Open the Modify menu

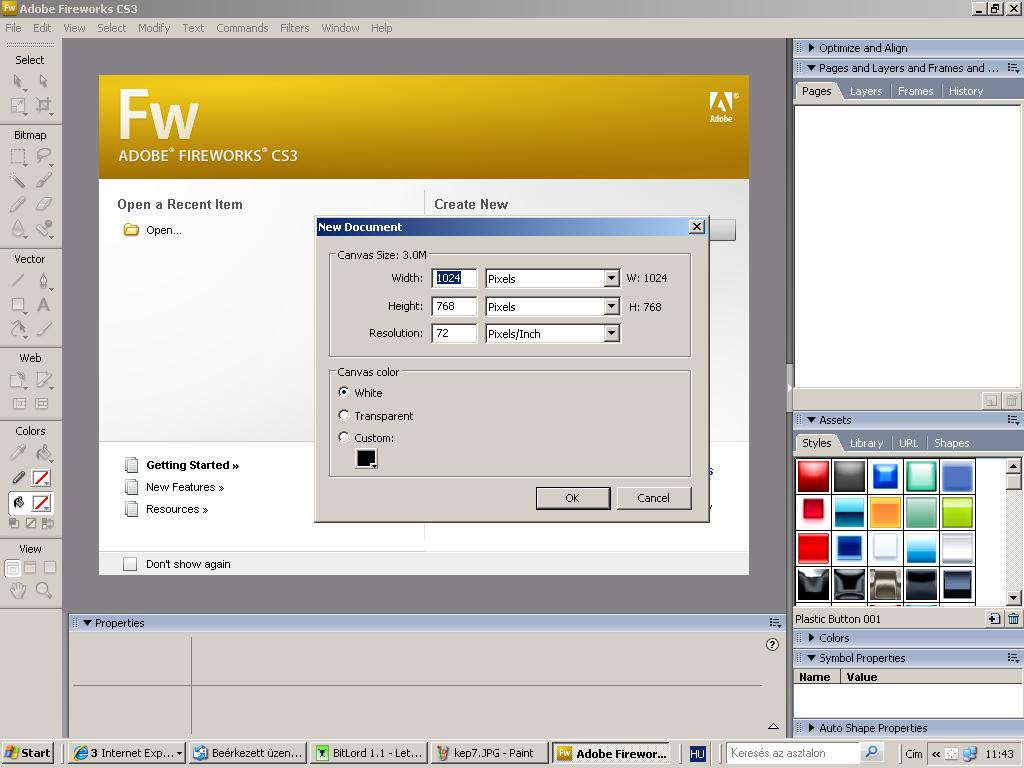[x=154, y=28]
